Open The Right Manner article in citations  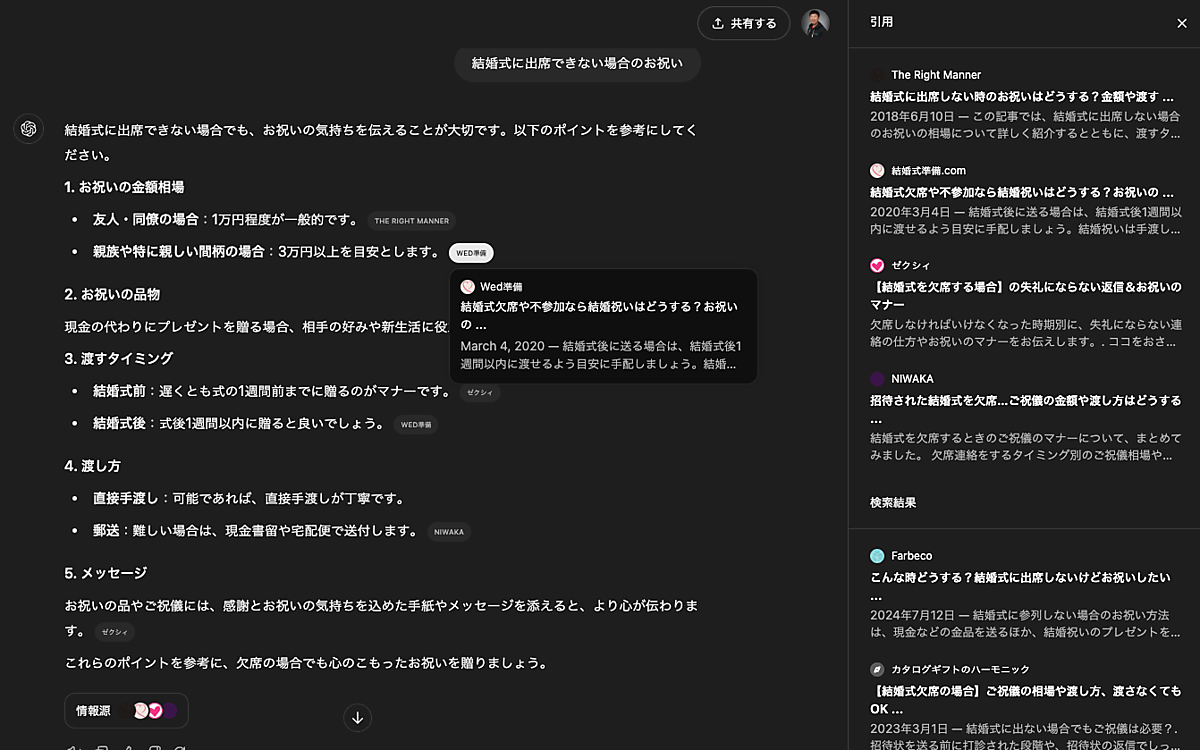pos(1021,97)
